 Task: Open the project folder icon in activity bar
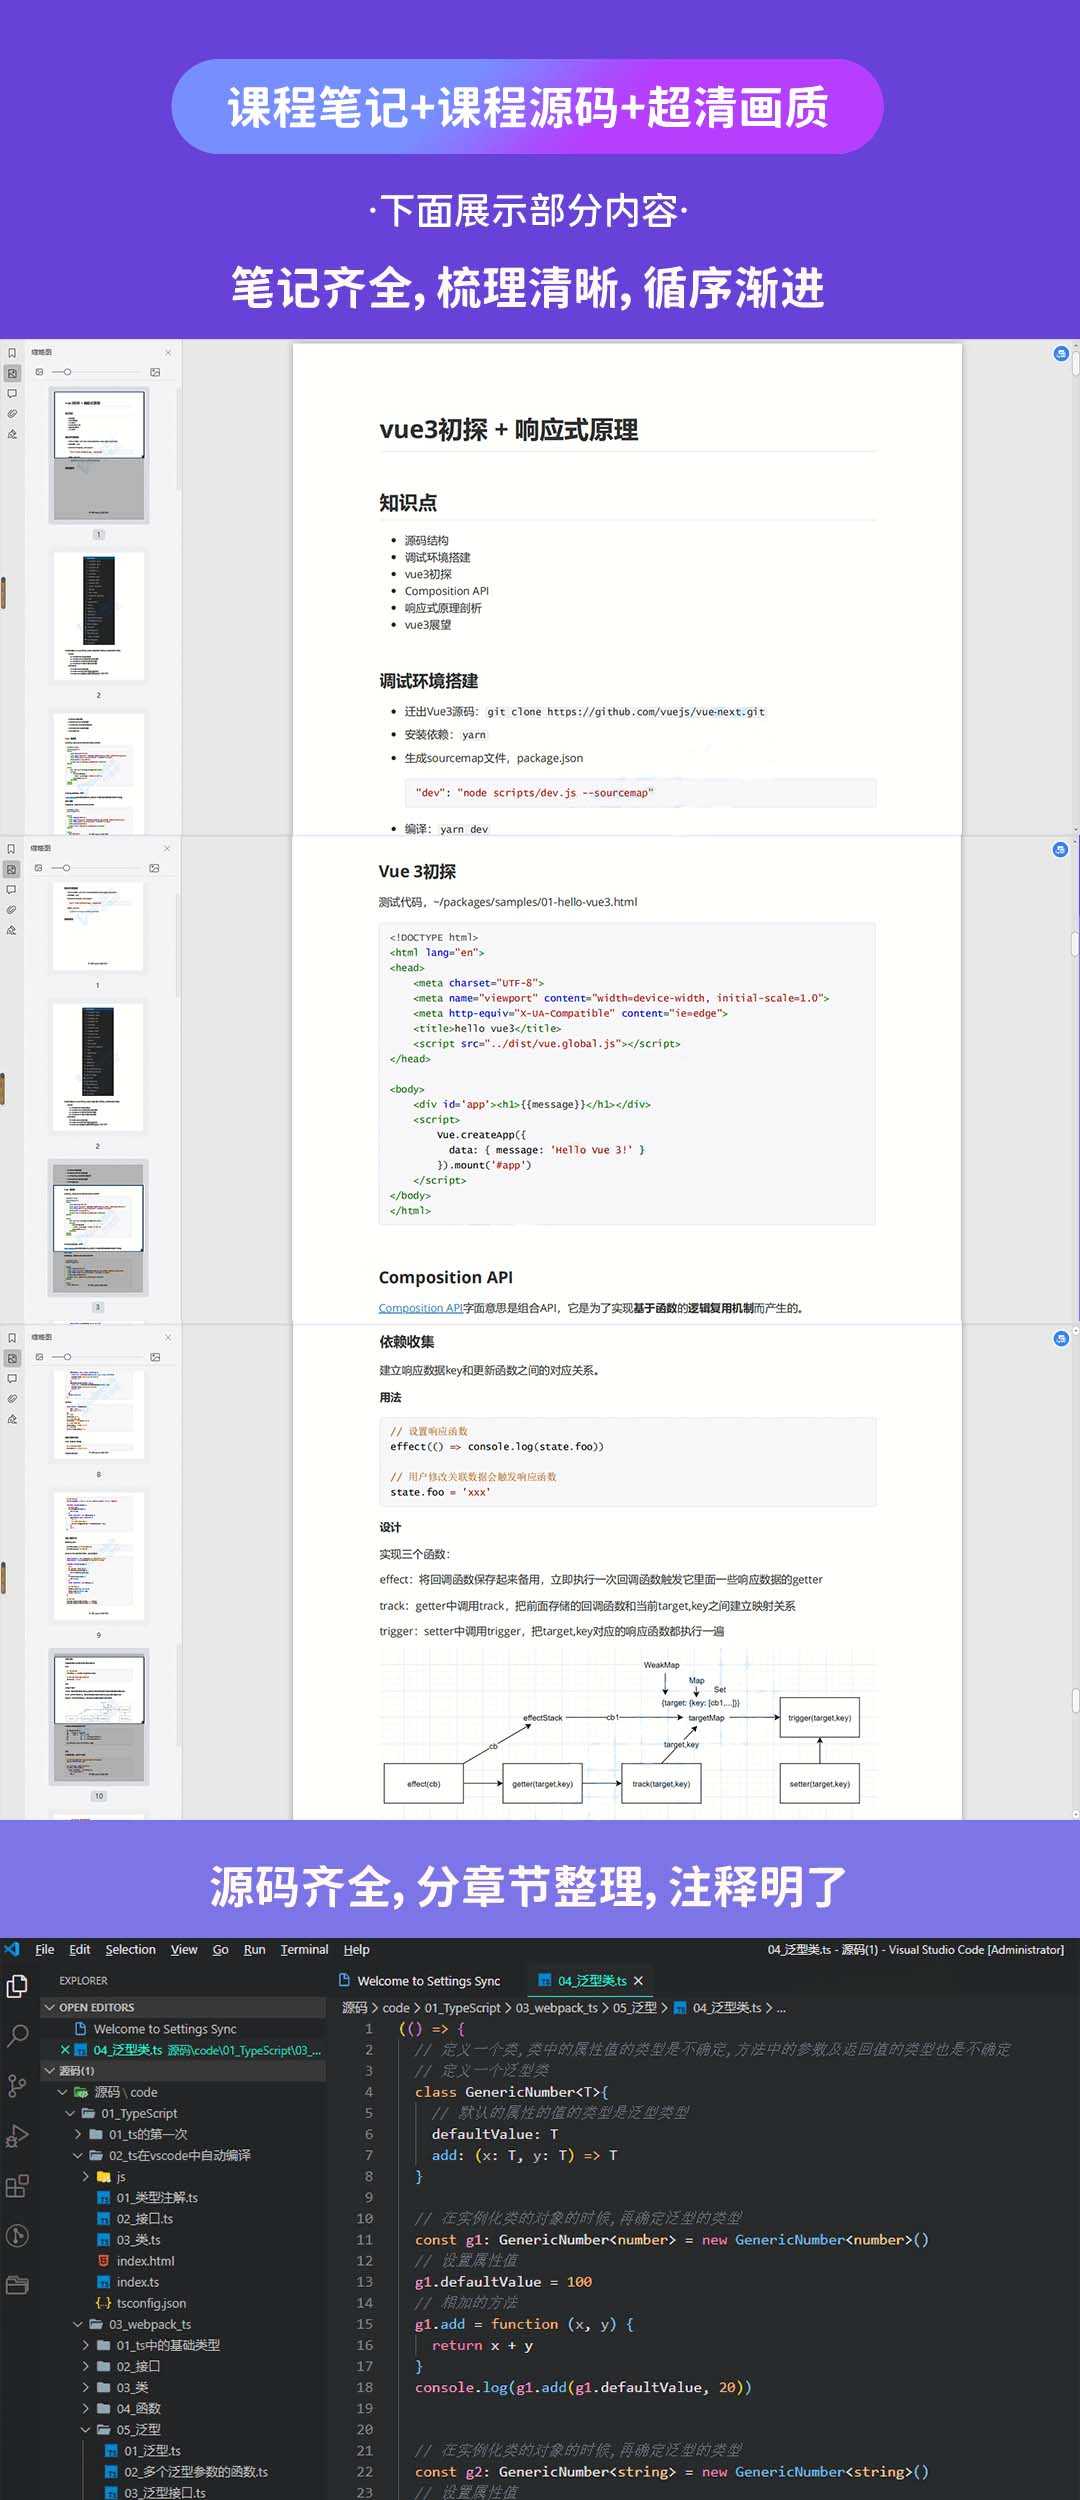[17, 2285]
